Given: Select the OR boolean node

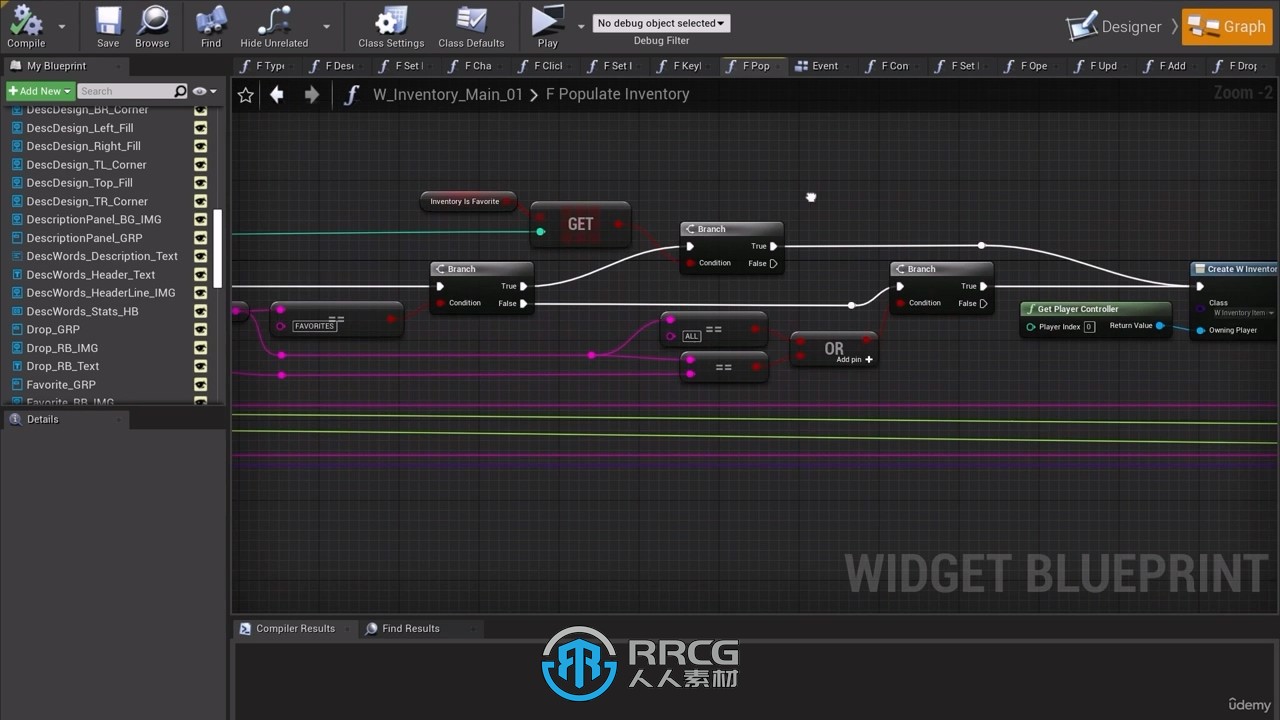Looking at the screenshot, I should [x=833, y=349].
